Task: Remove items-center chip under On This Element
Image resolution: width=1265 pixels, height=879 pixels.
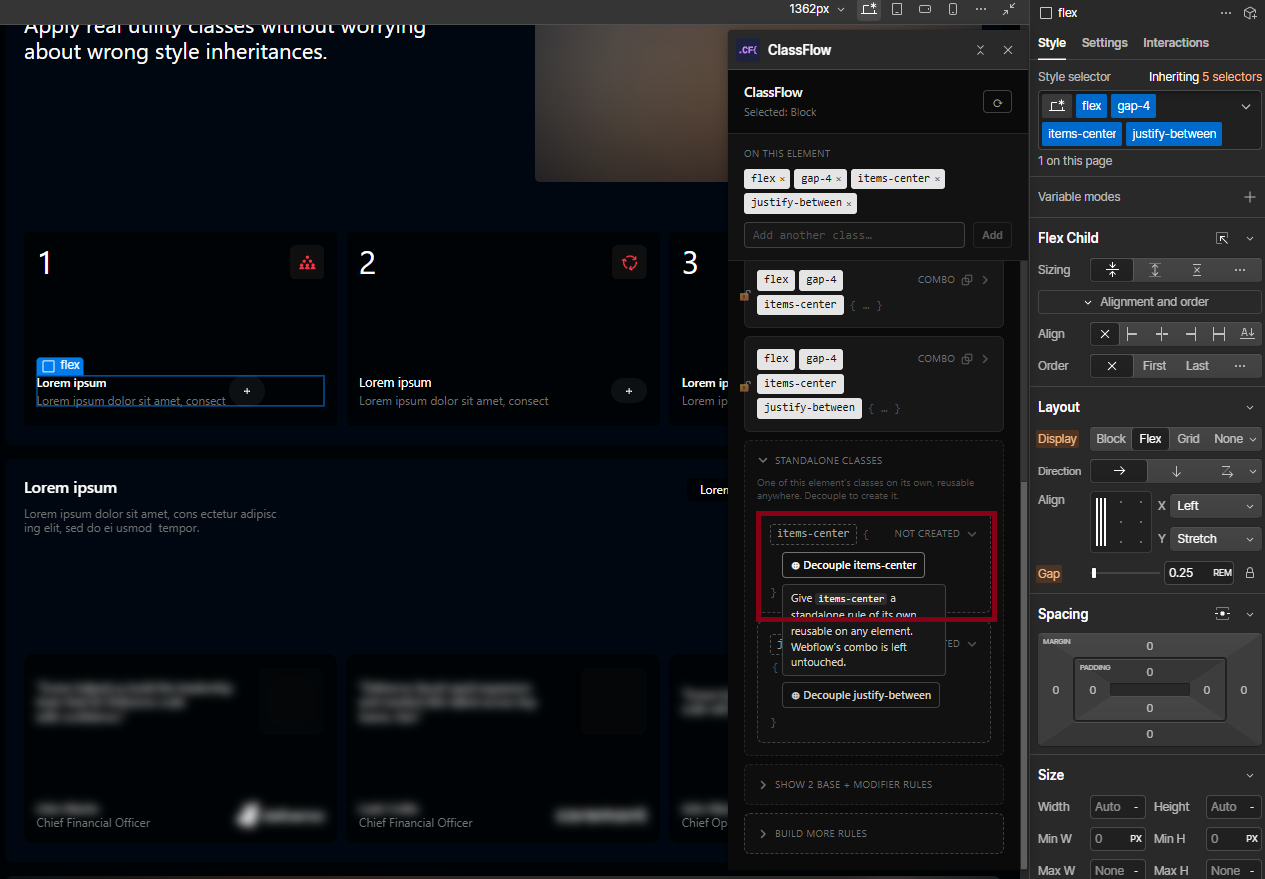Action: pyautogui.click(x=937, y=179)
